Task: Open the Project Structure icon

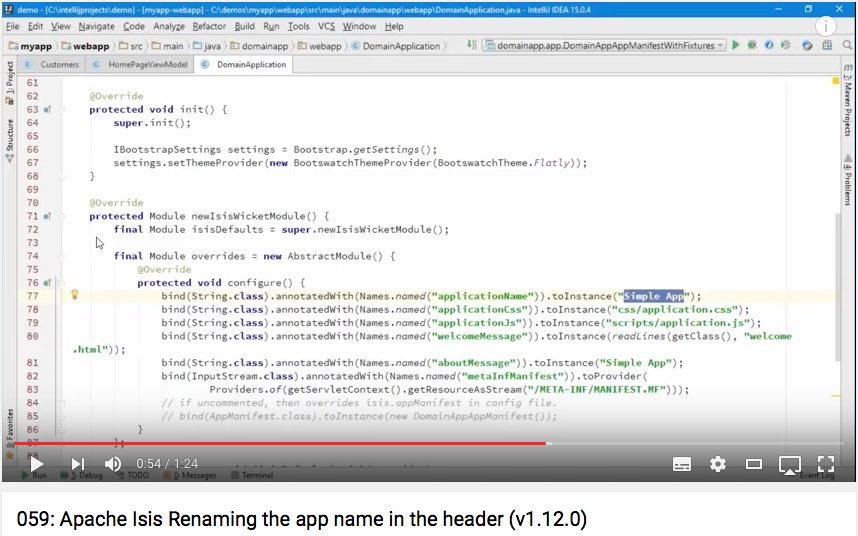Action: (x=827, y=45)
